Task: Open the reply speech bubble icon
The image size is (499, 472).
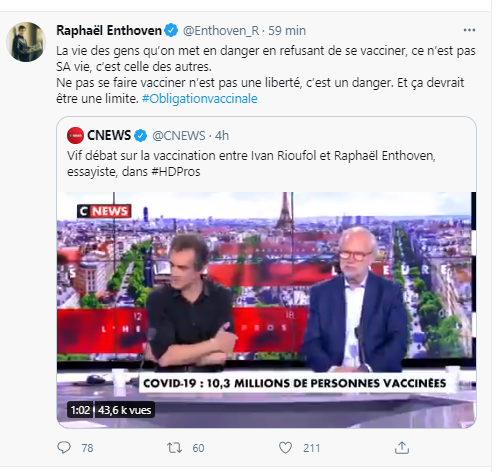Action: point(64,448)
